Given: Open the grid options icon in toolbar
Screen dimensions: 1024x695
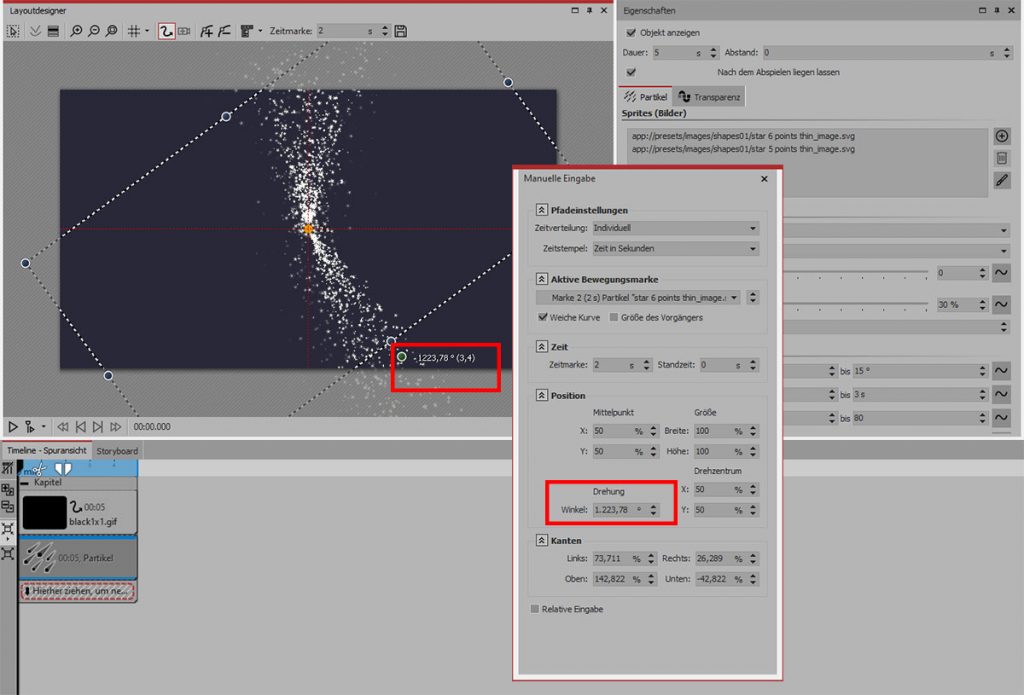Looking at the screenshot, I should (x=134, y=31).
